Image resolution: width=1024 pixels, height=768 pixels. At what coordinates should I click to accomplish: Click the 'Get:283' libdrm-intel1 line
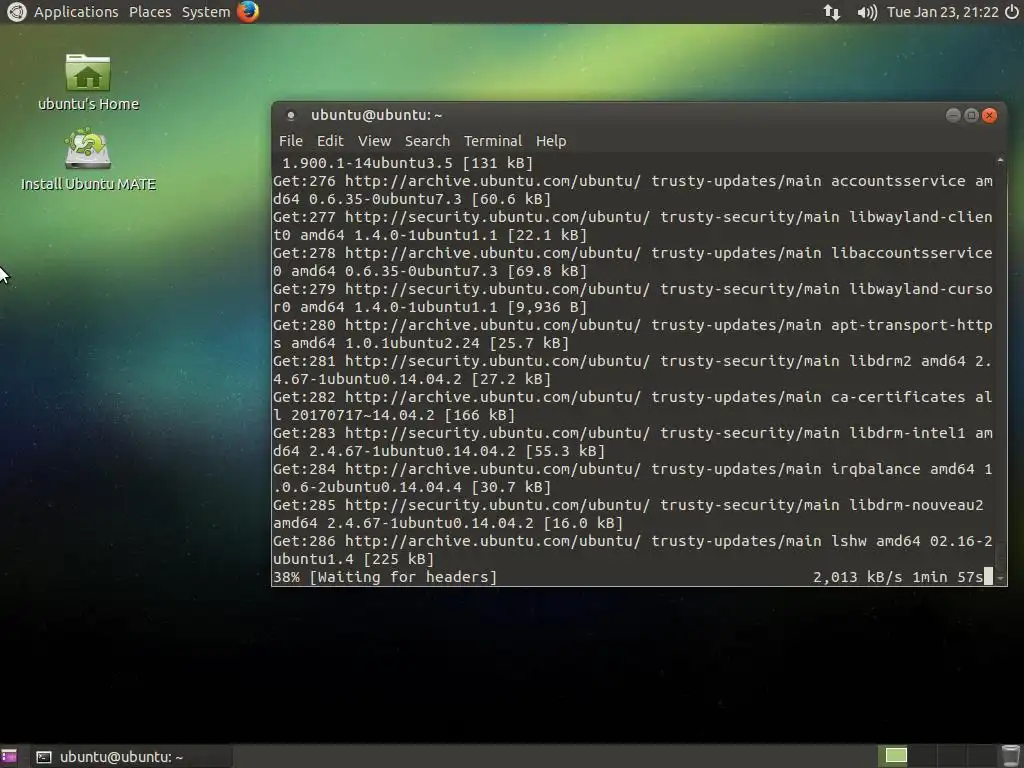tap(633, 441)
